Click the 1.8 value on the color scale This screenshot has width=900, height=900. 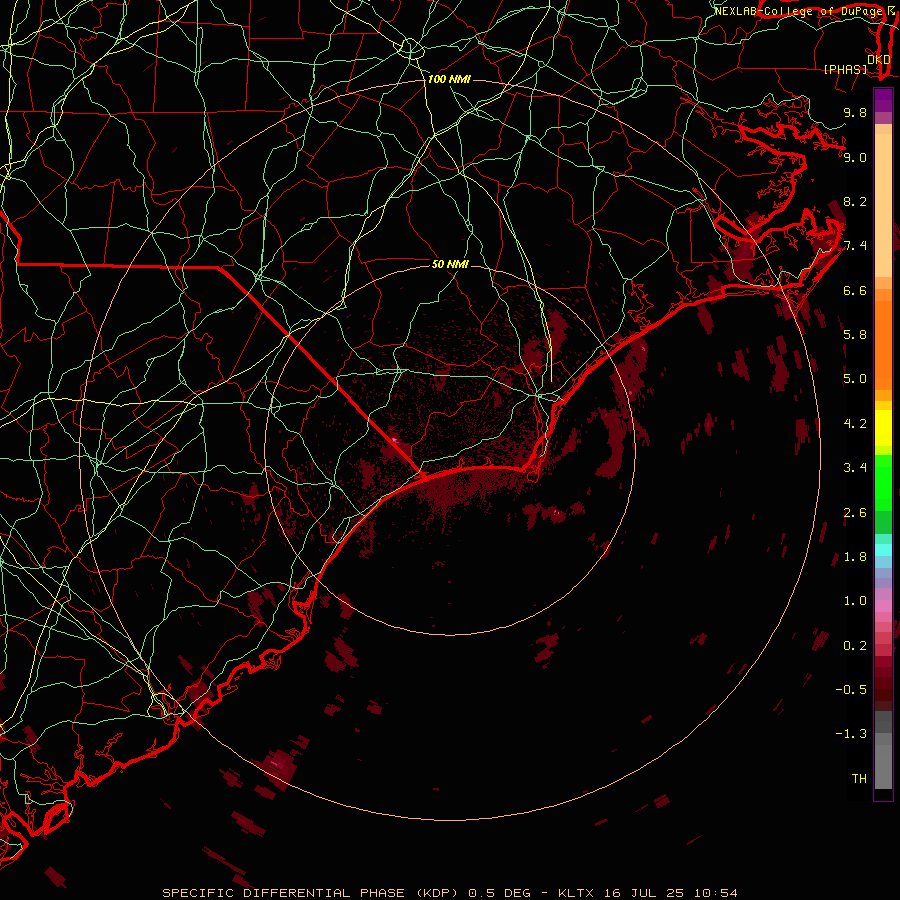coord(855,557)
